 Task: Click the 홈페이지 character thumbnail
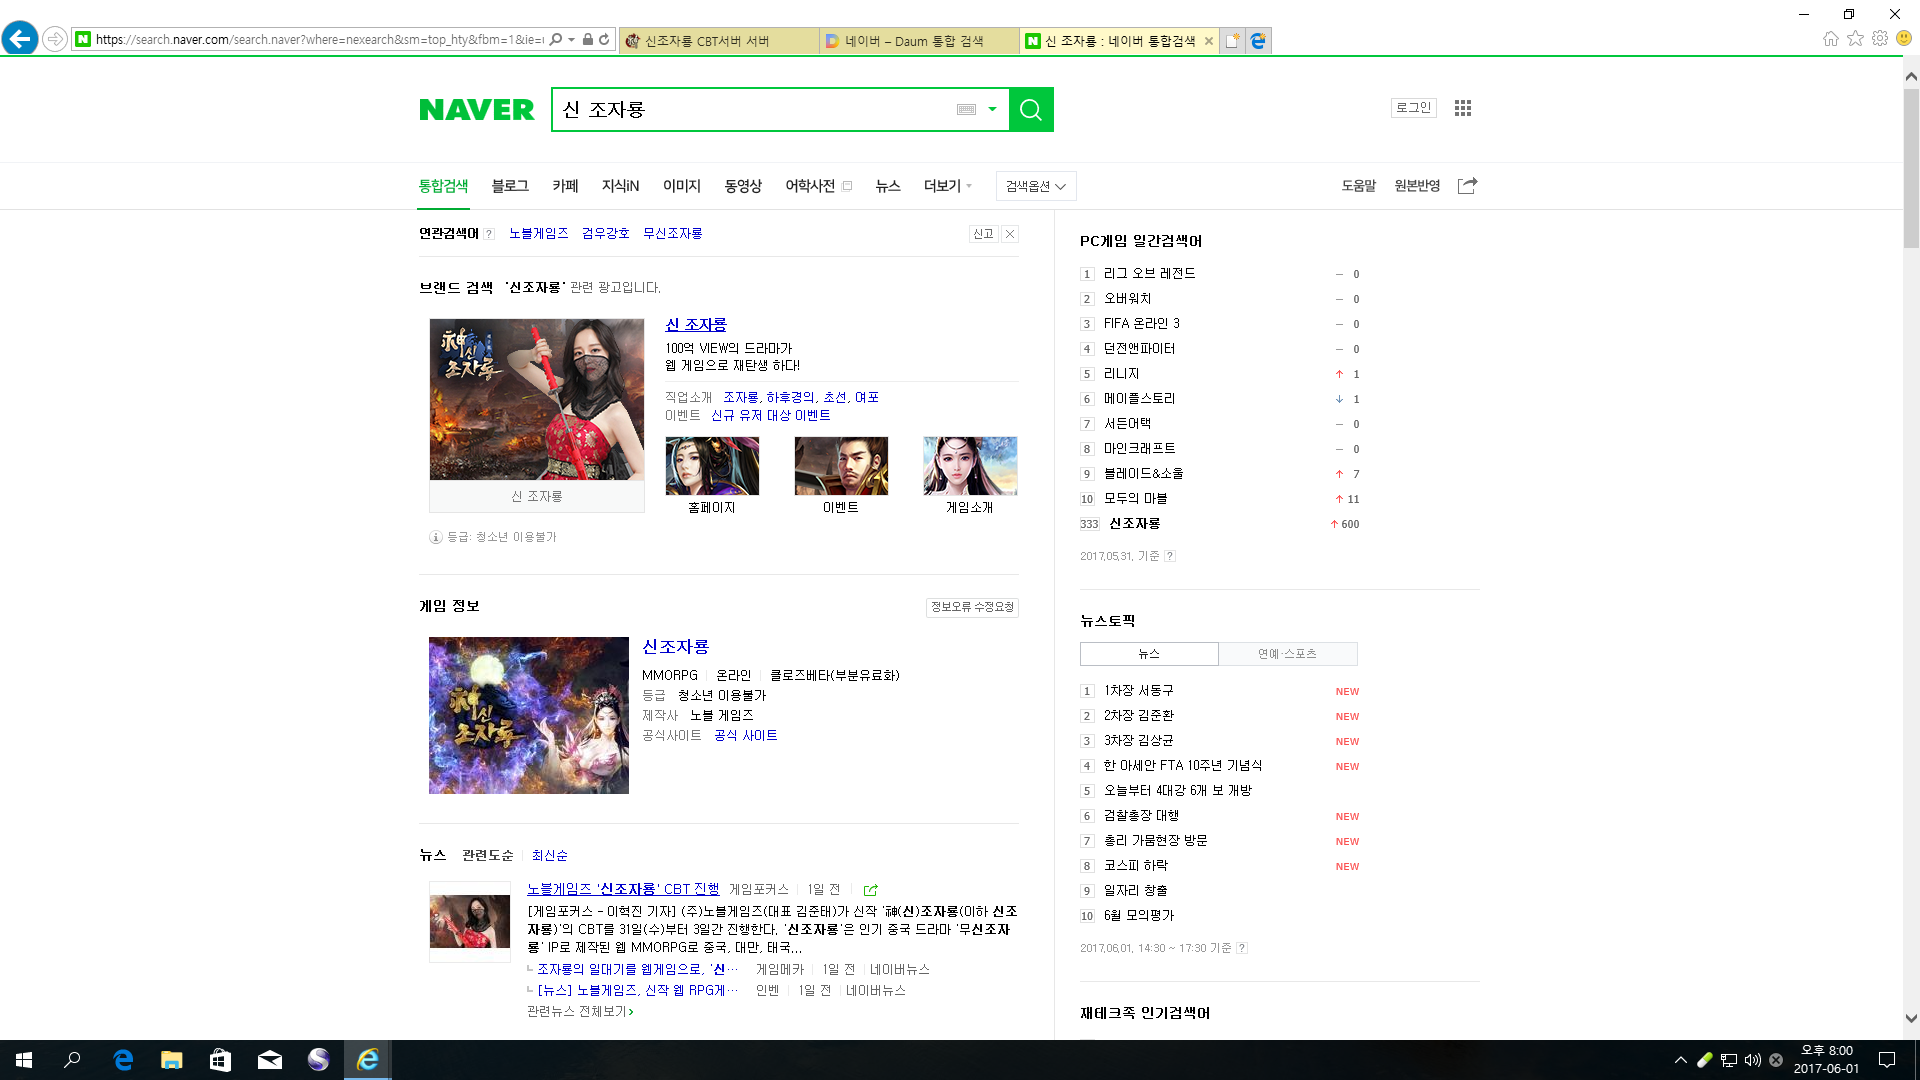pos(712,466)
